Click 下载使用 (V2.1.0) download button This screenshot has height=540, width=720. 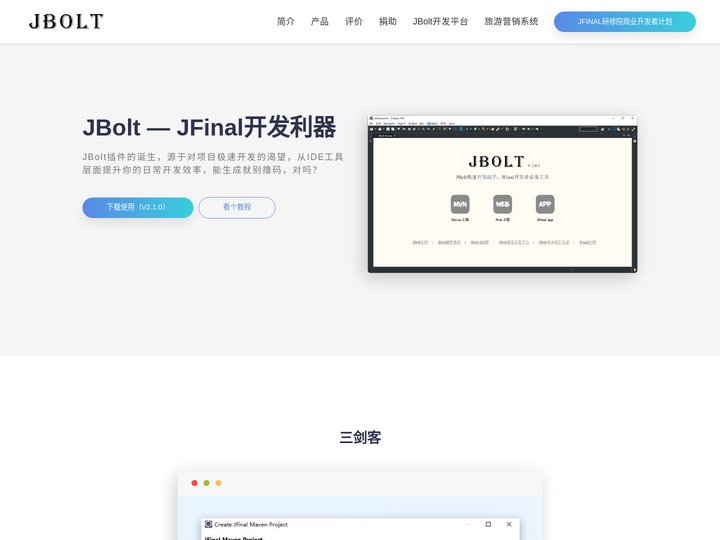(138, 208)
